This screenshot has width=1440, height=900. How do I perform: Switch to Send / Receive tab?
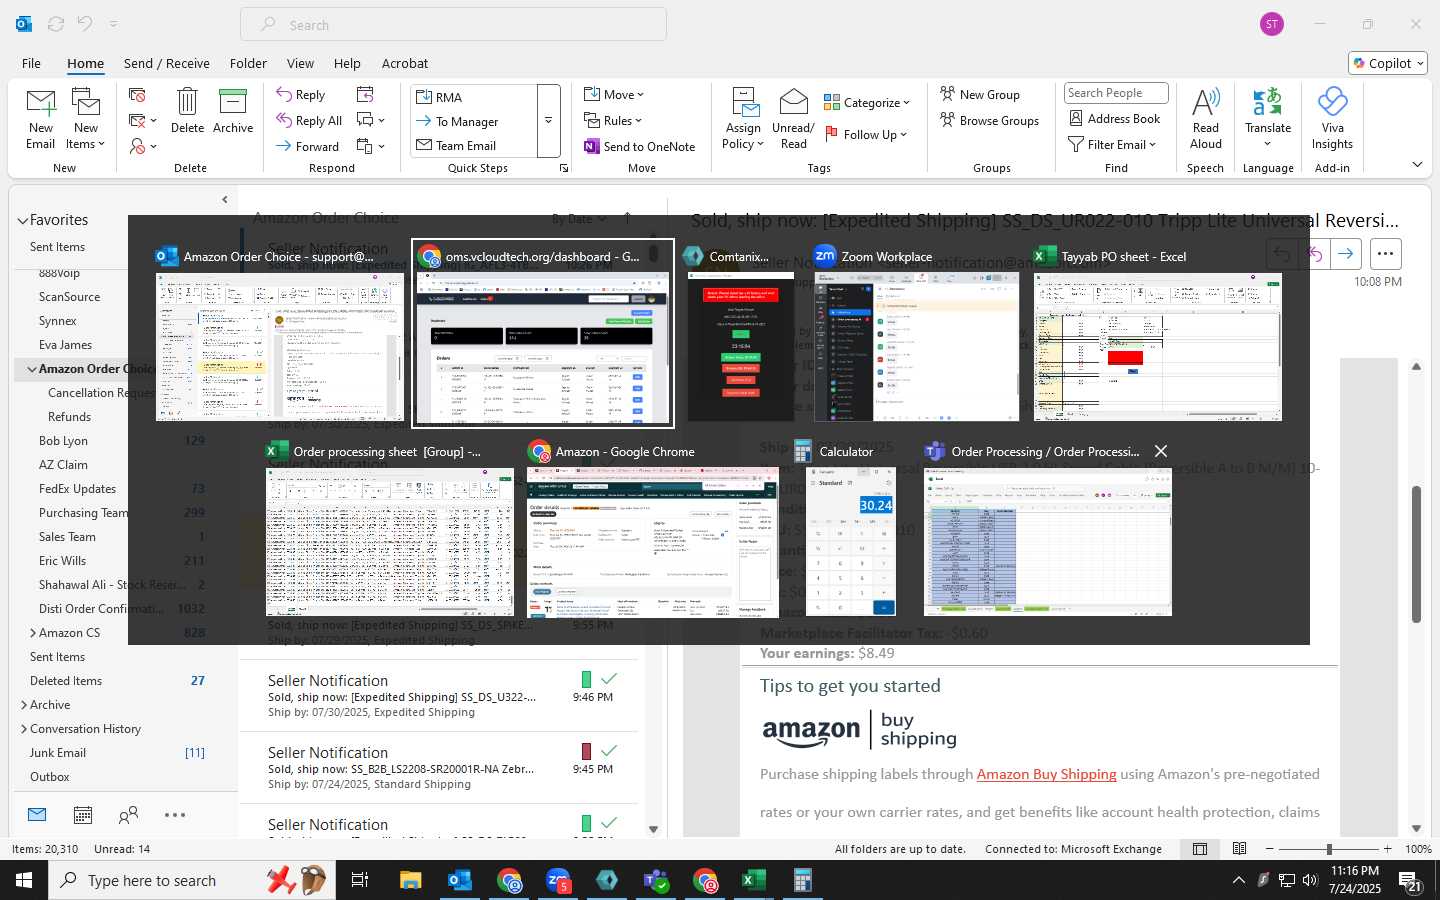point(166,63)
